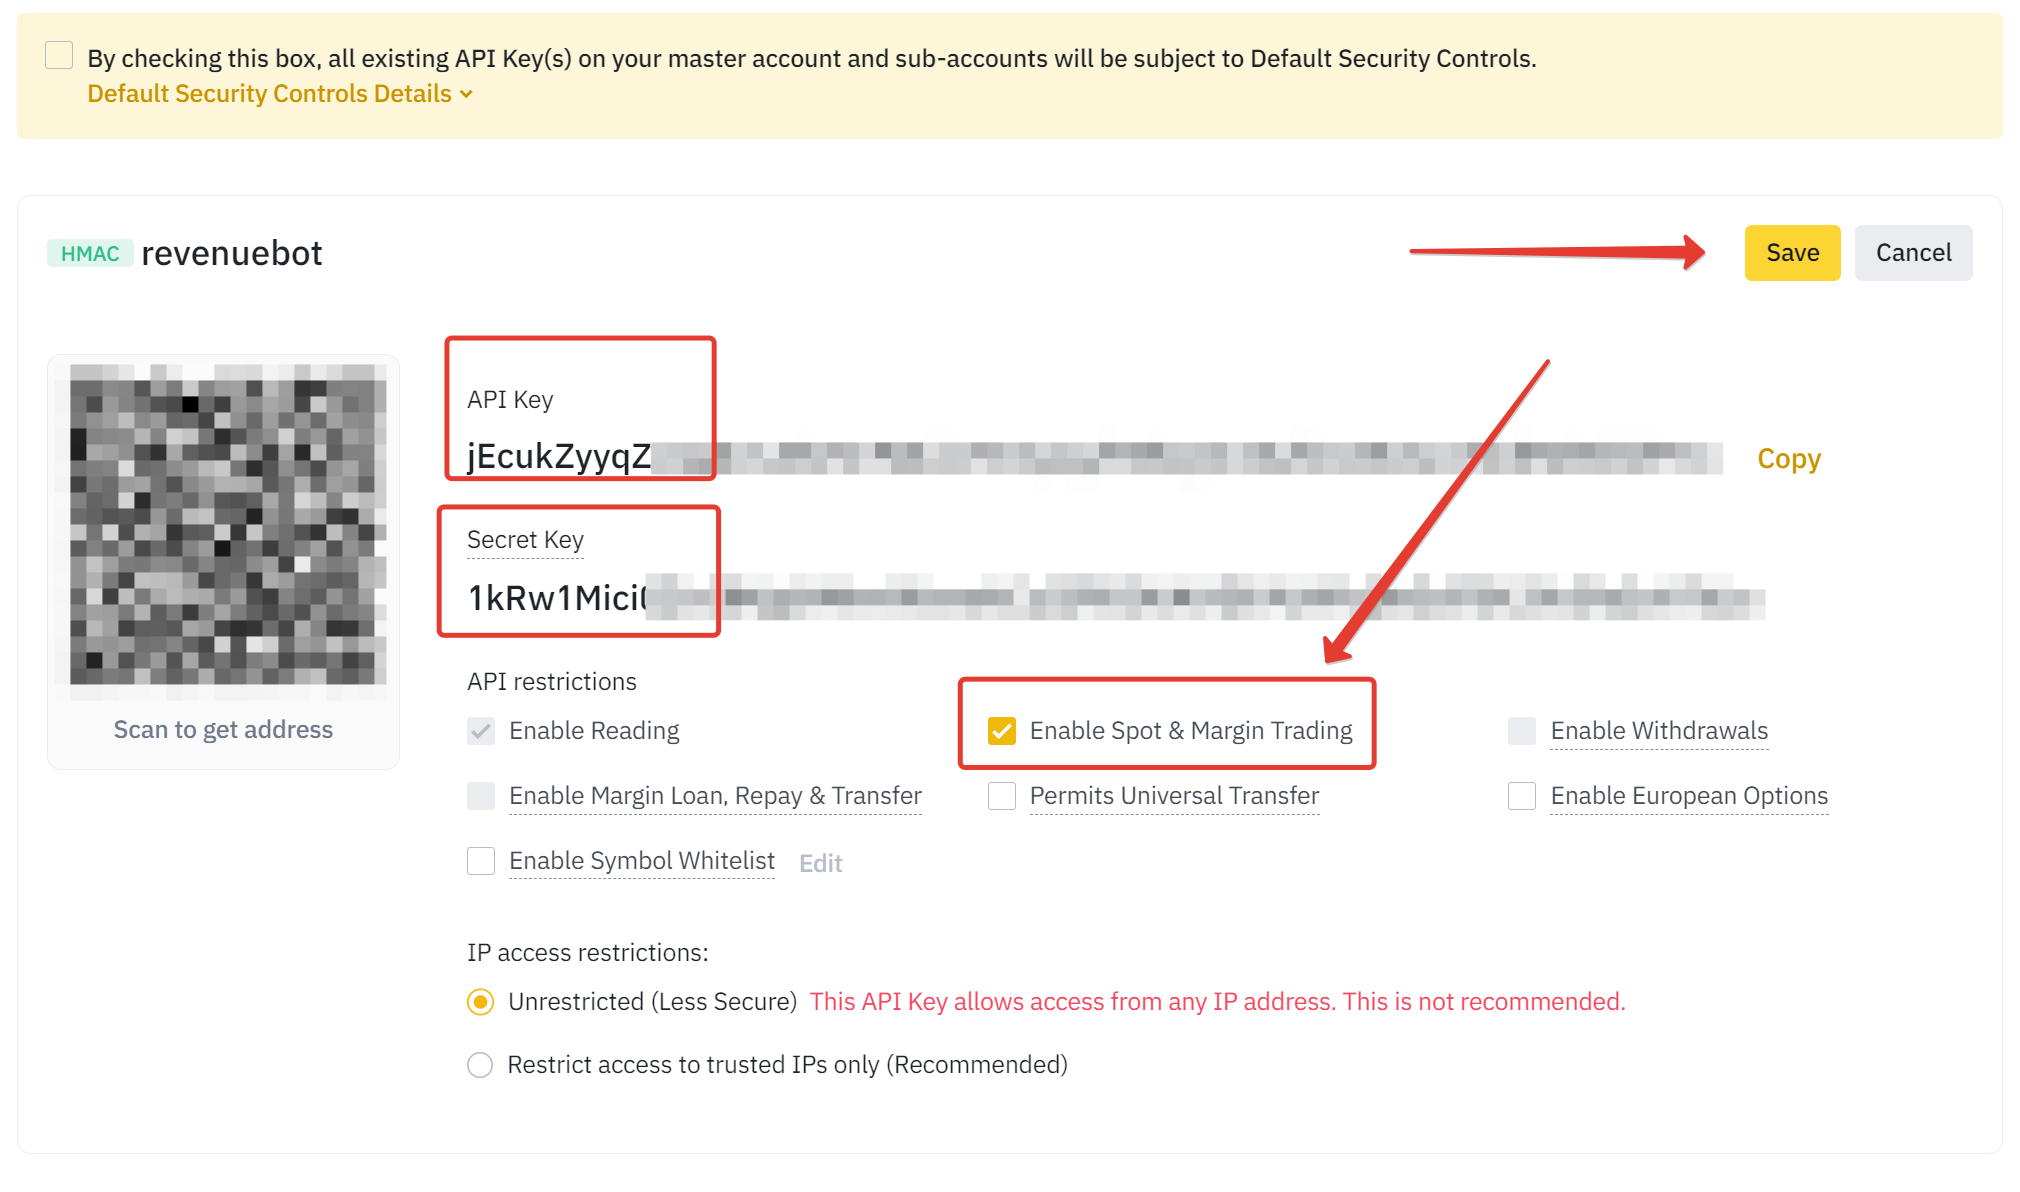Expand Default Security Controls Details
This screenshot has height=1192, width=2020.
279,94
